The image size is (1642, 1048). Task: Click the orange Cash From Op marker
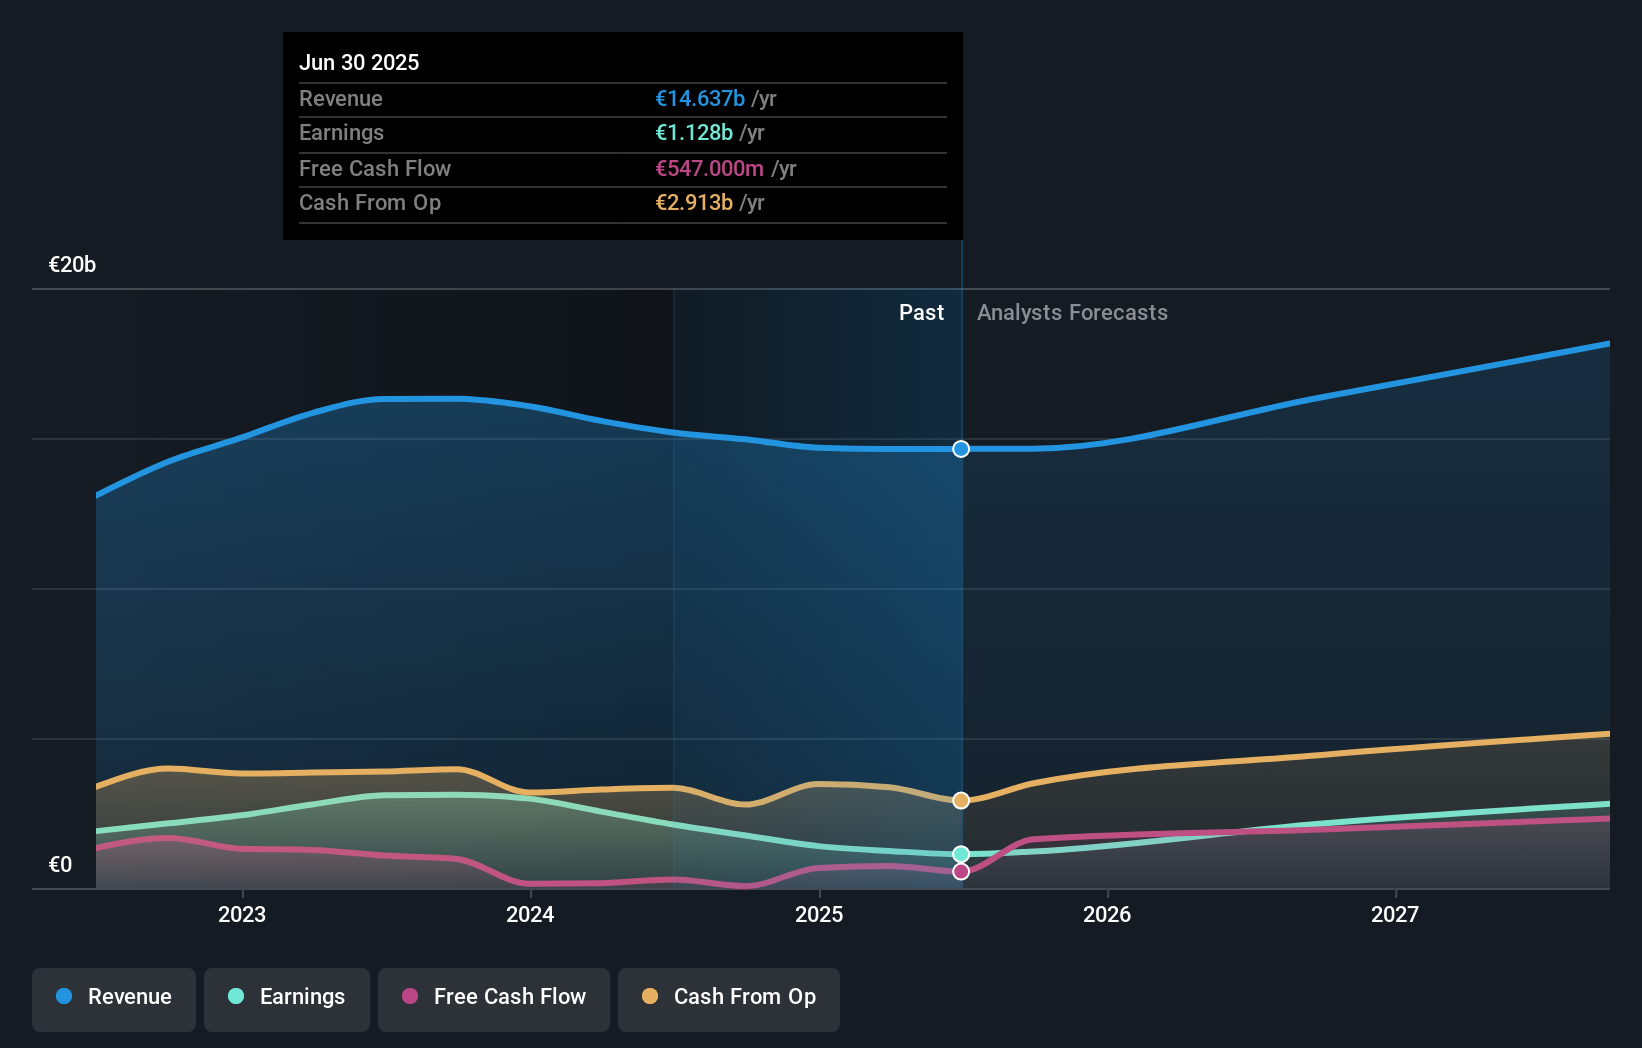960,800
